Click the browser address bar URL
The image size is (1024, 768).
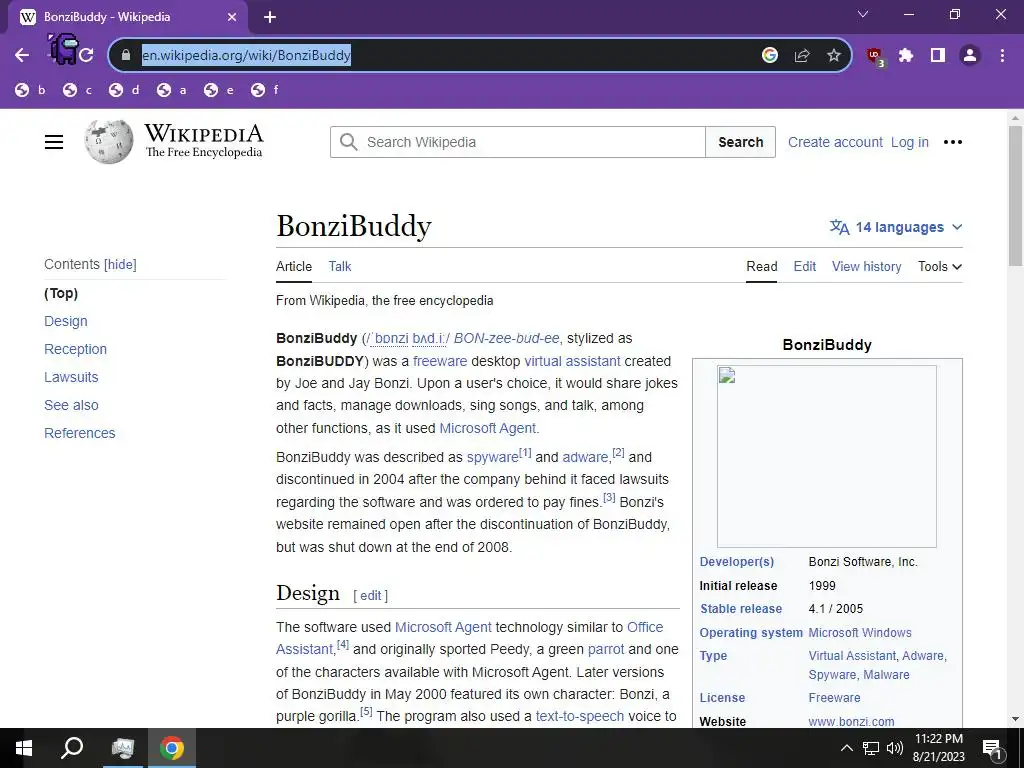[x=246, y=55]
